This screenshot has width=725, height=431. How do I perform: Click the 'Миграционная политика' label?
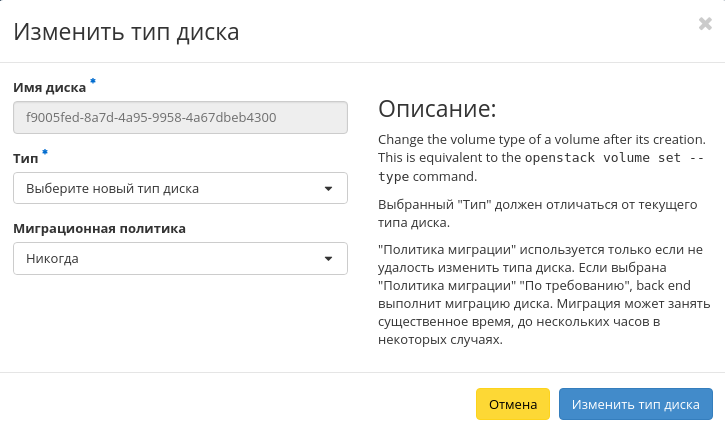(x=99, y=229)
